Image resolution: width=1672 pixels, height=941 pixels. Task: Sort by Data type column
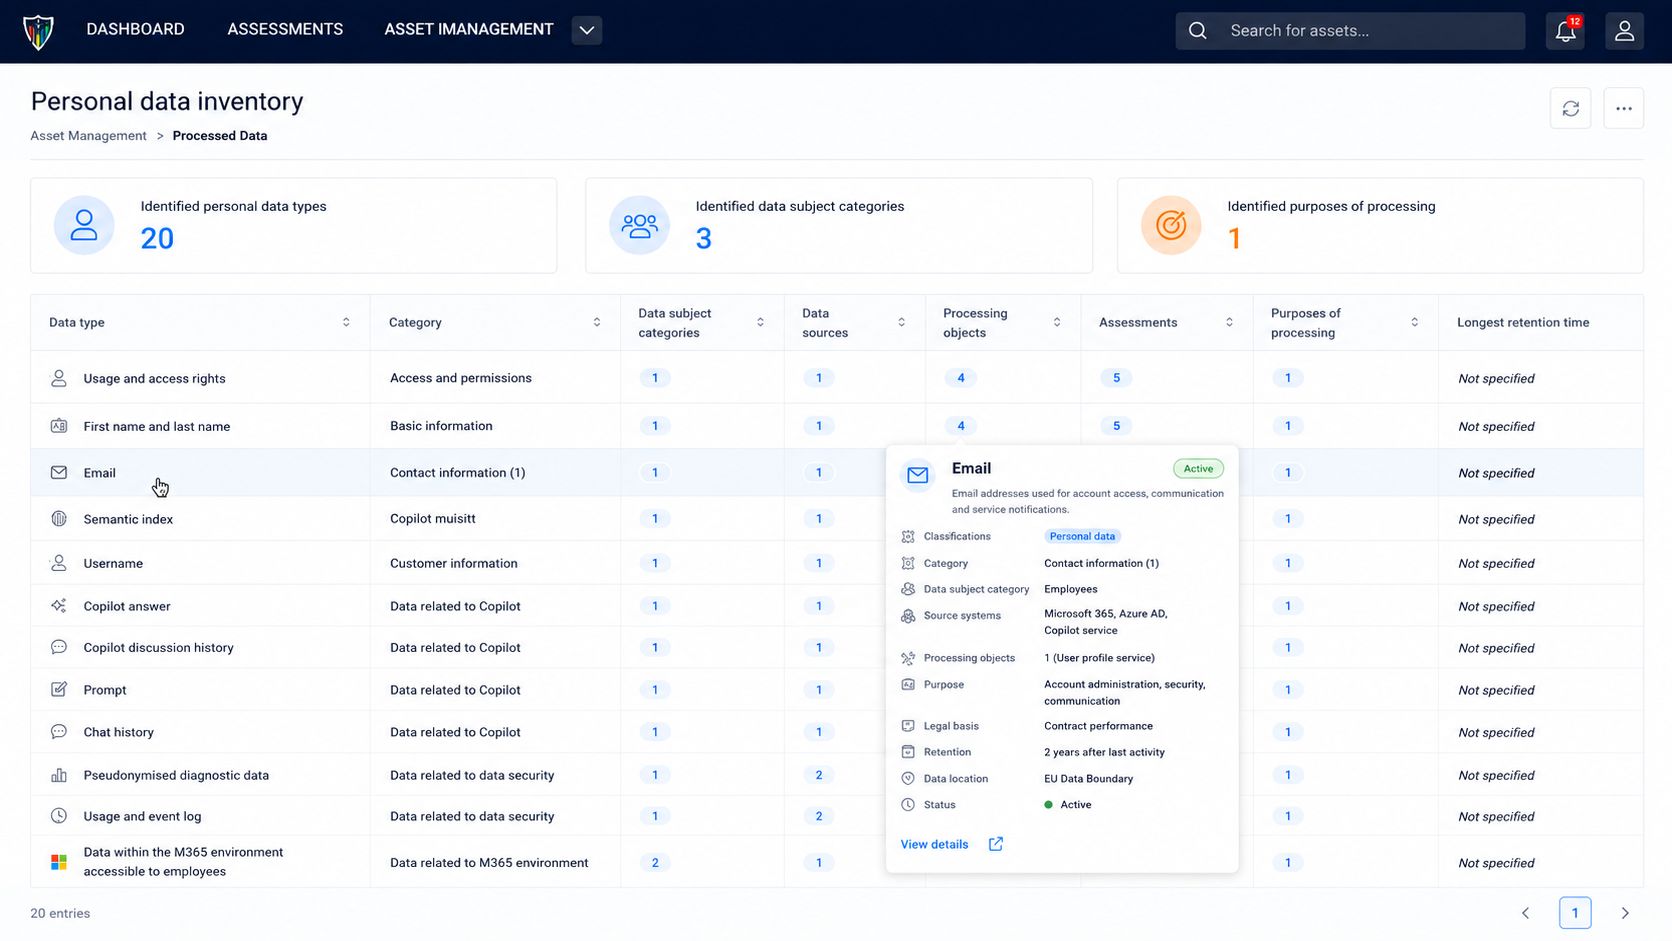pos(346,322)
